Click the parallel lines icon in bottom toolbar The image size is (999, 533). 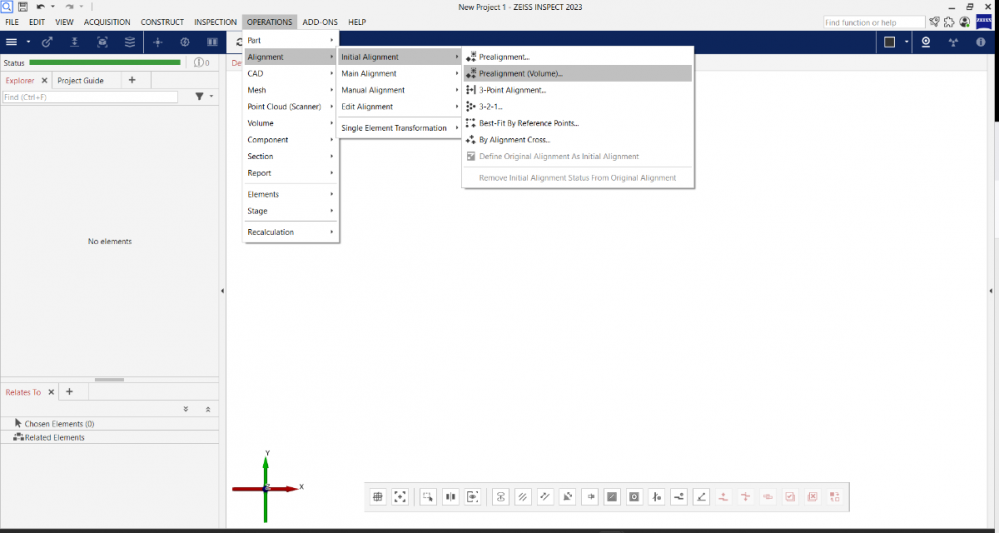click(522, 497)
